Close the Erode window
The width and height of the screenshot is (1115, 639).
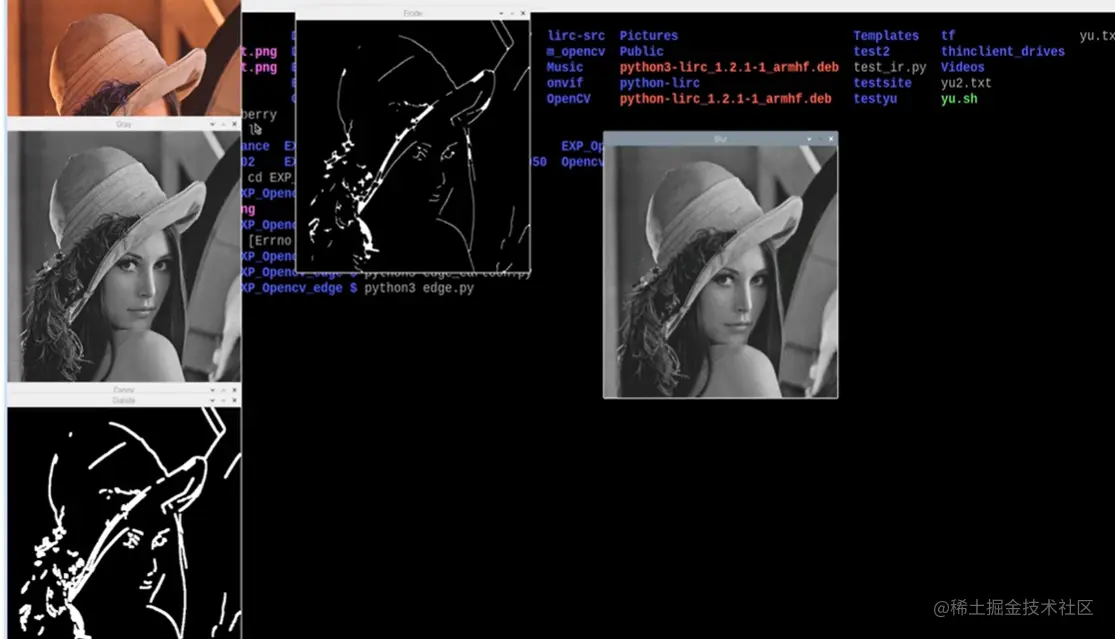pyautogui.click(x=523, y=14)
